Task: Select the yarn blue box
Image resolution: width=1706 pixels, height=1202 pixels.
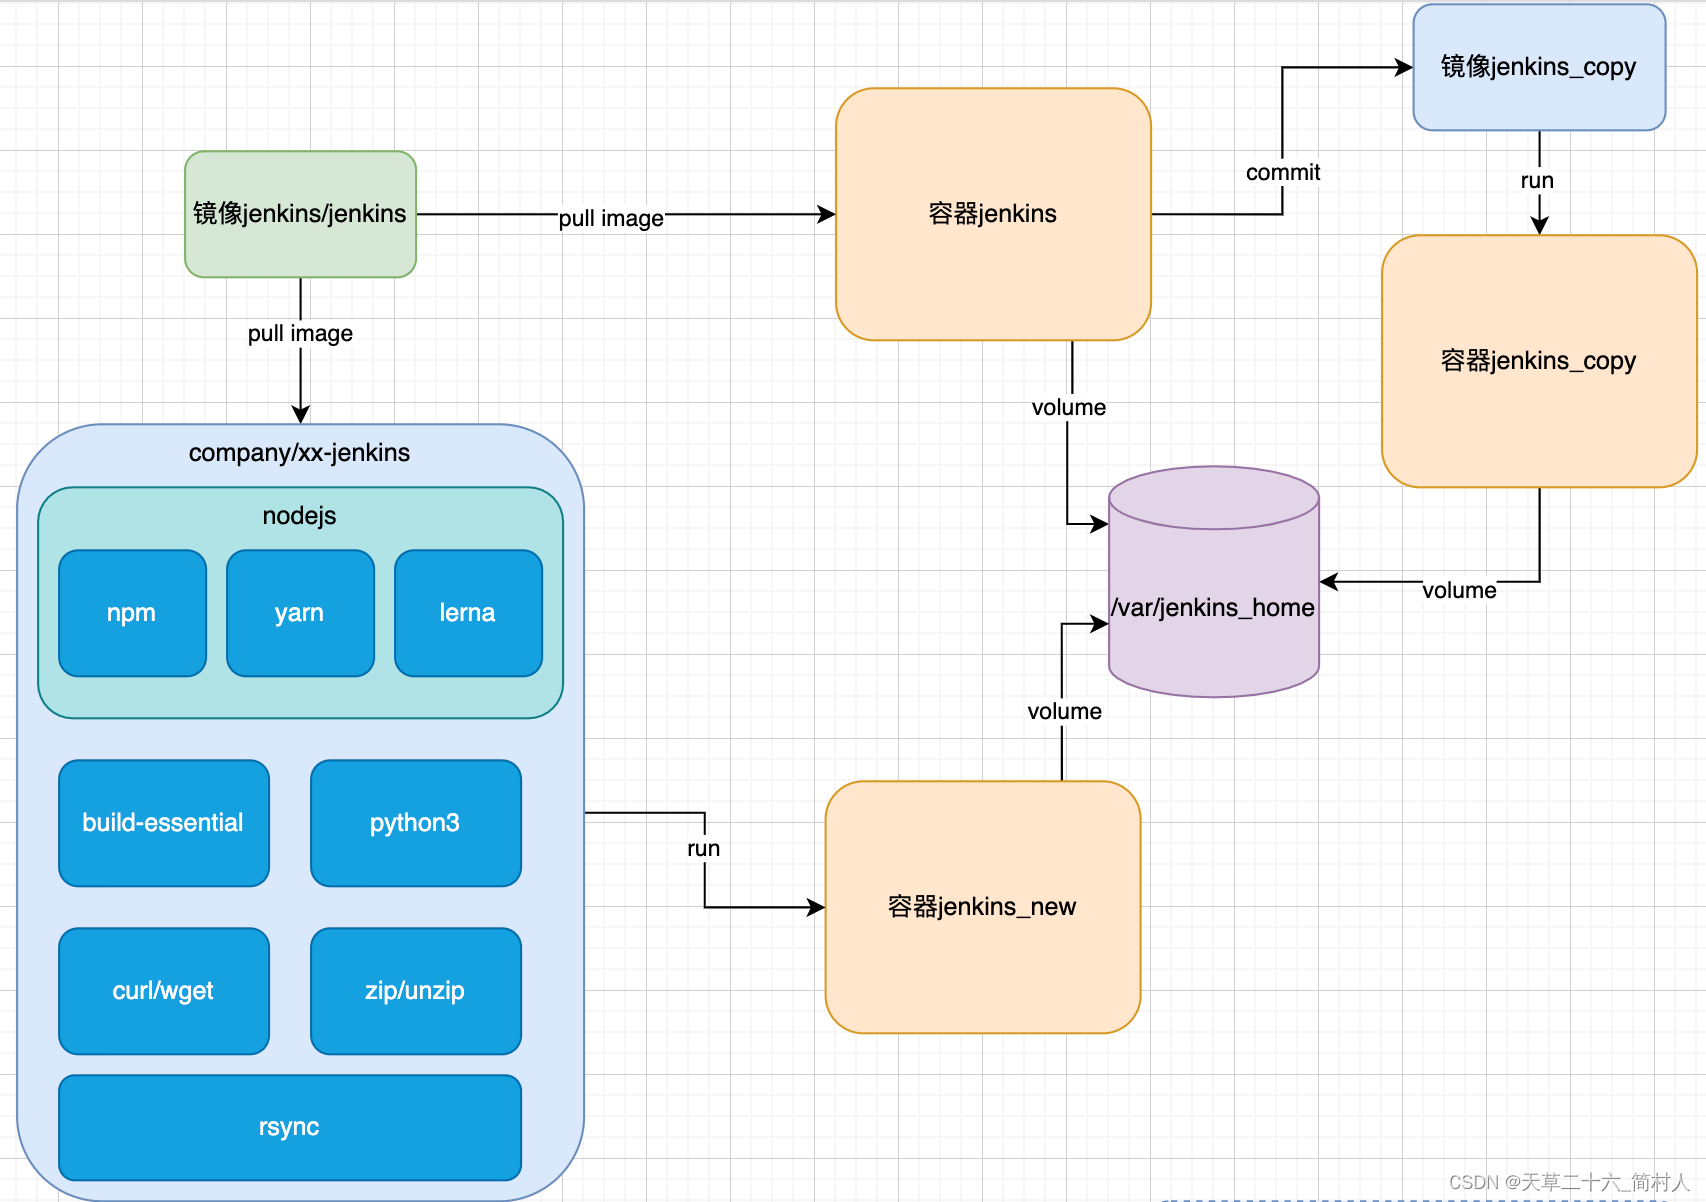Action: pyautogui.click(x=300, y=613)
